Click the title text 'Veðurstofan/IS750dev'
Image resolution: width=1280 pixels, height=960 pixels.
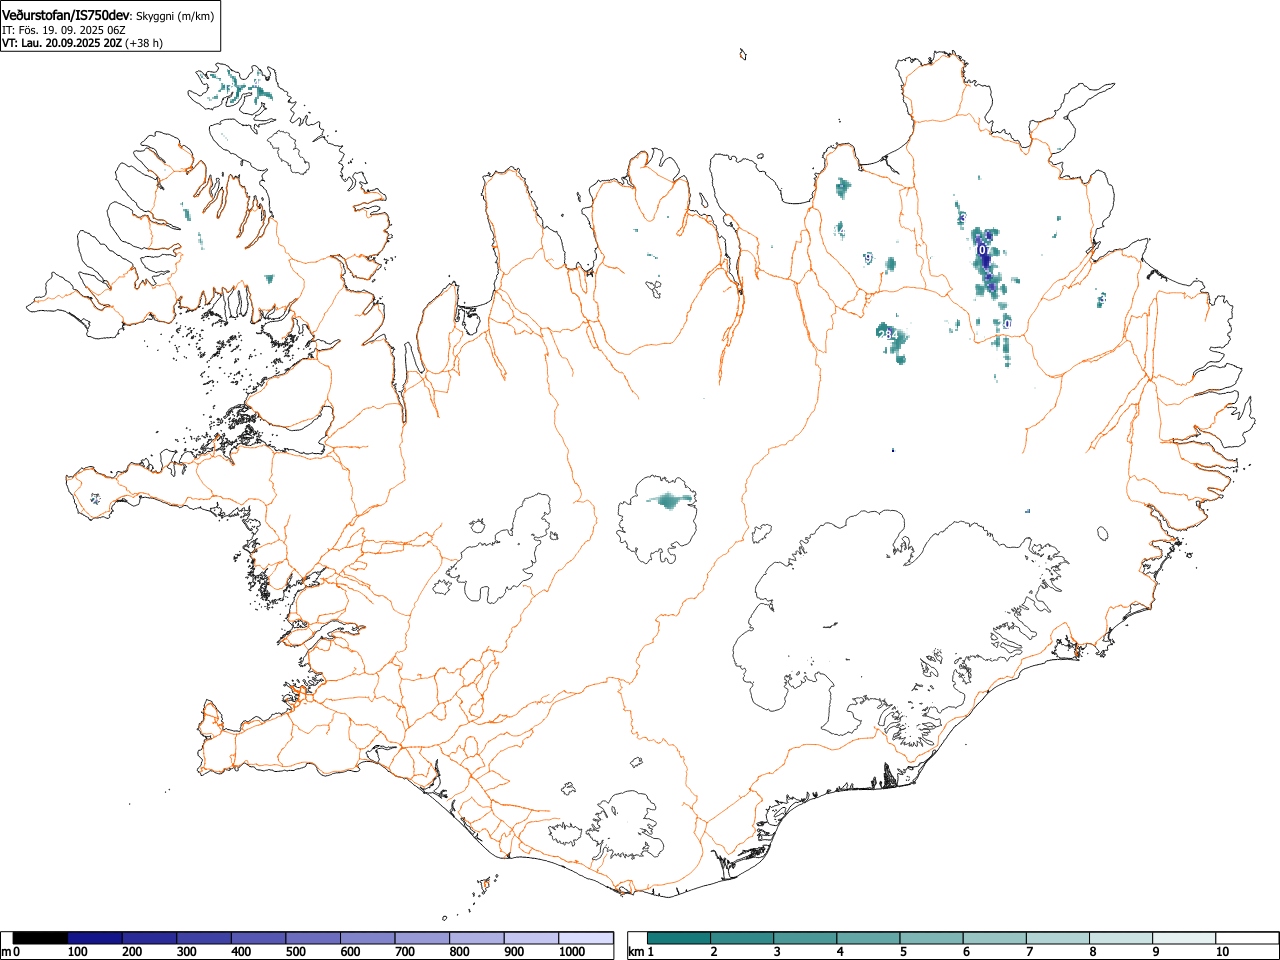(66, 16)
